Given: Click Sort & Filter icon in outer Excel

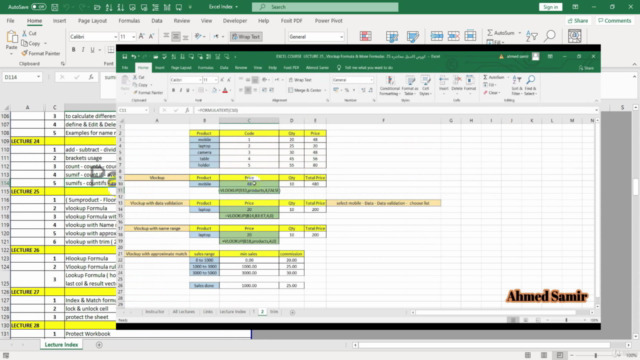Looking at the screenshot, I should pos(532,36).
